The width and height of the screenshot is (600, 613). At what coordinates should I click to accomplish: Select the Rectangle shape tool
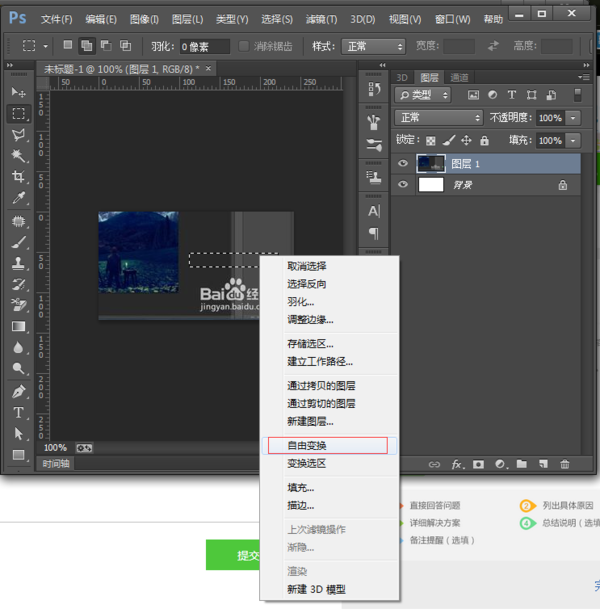tap(18, 455)
